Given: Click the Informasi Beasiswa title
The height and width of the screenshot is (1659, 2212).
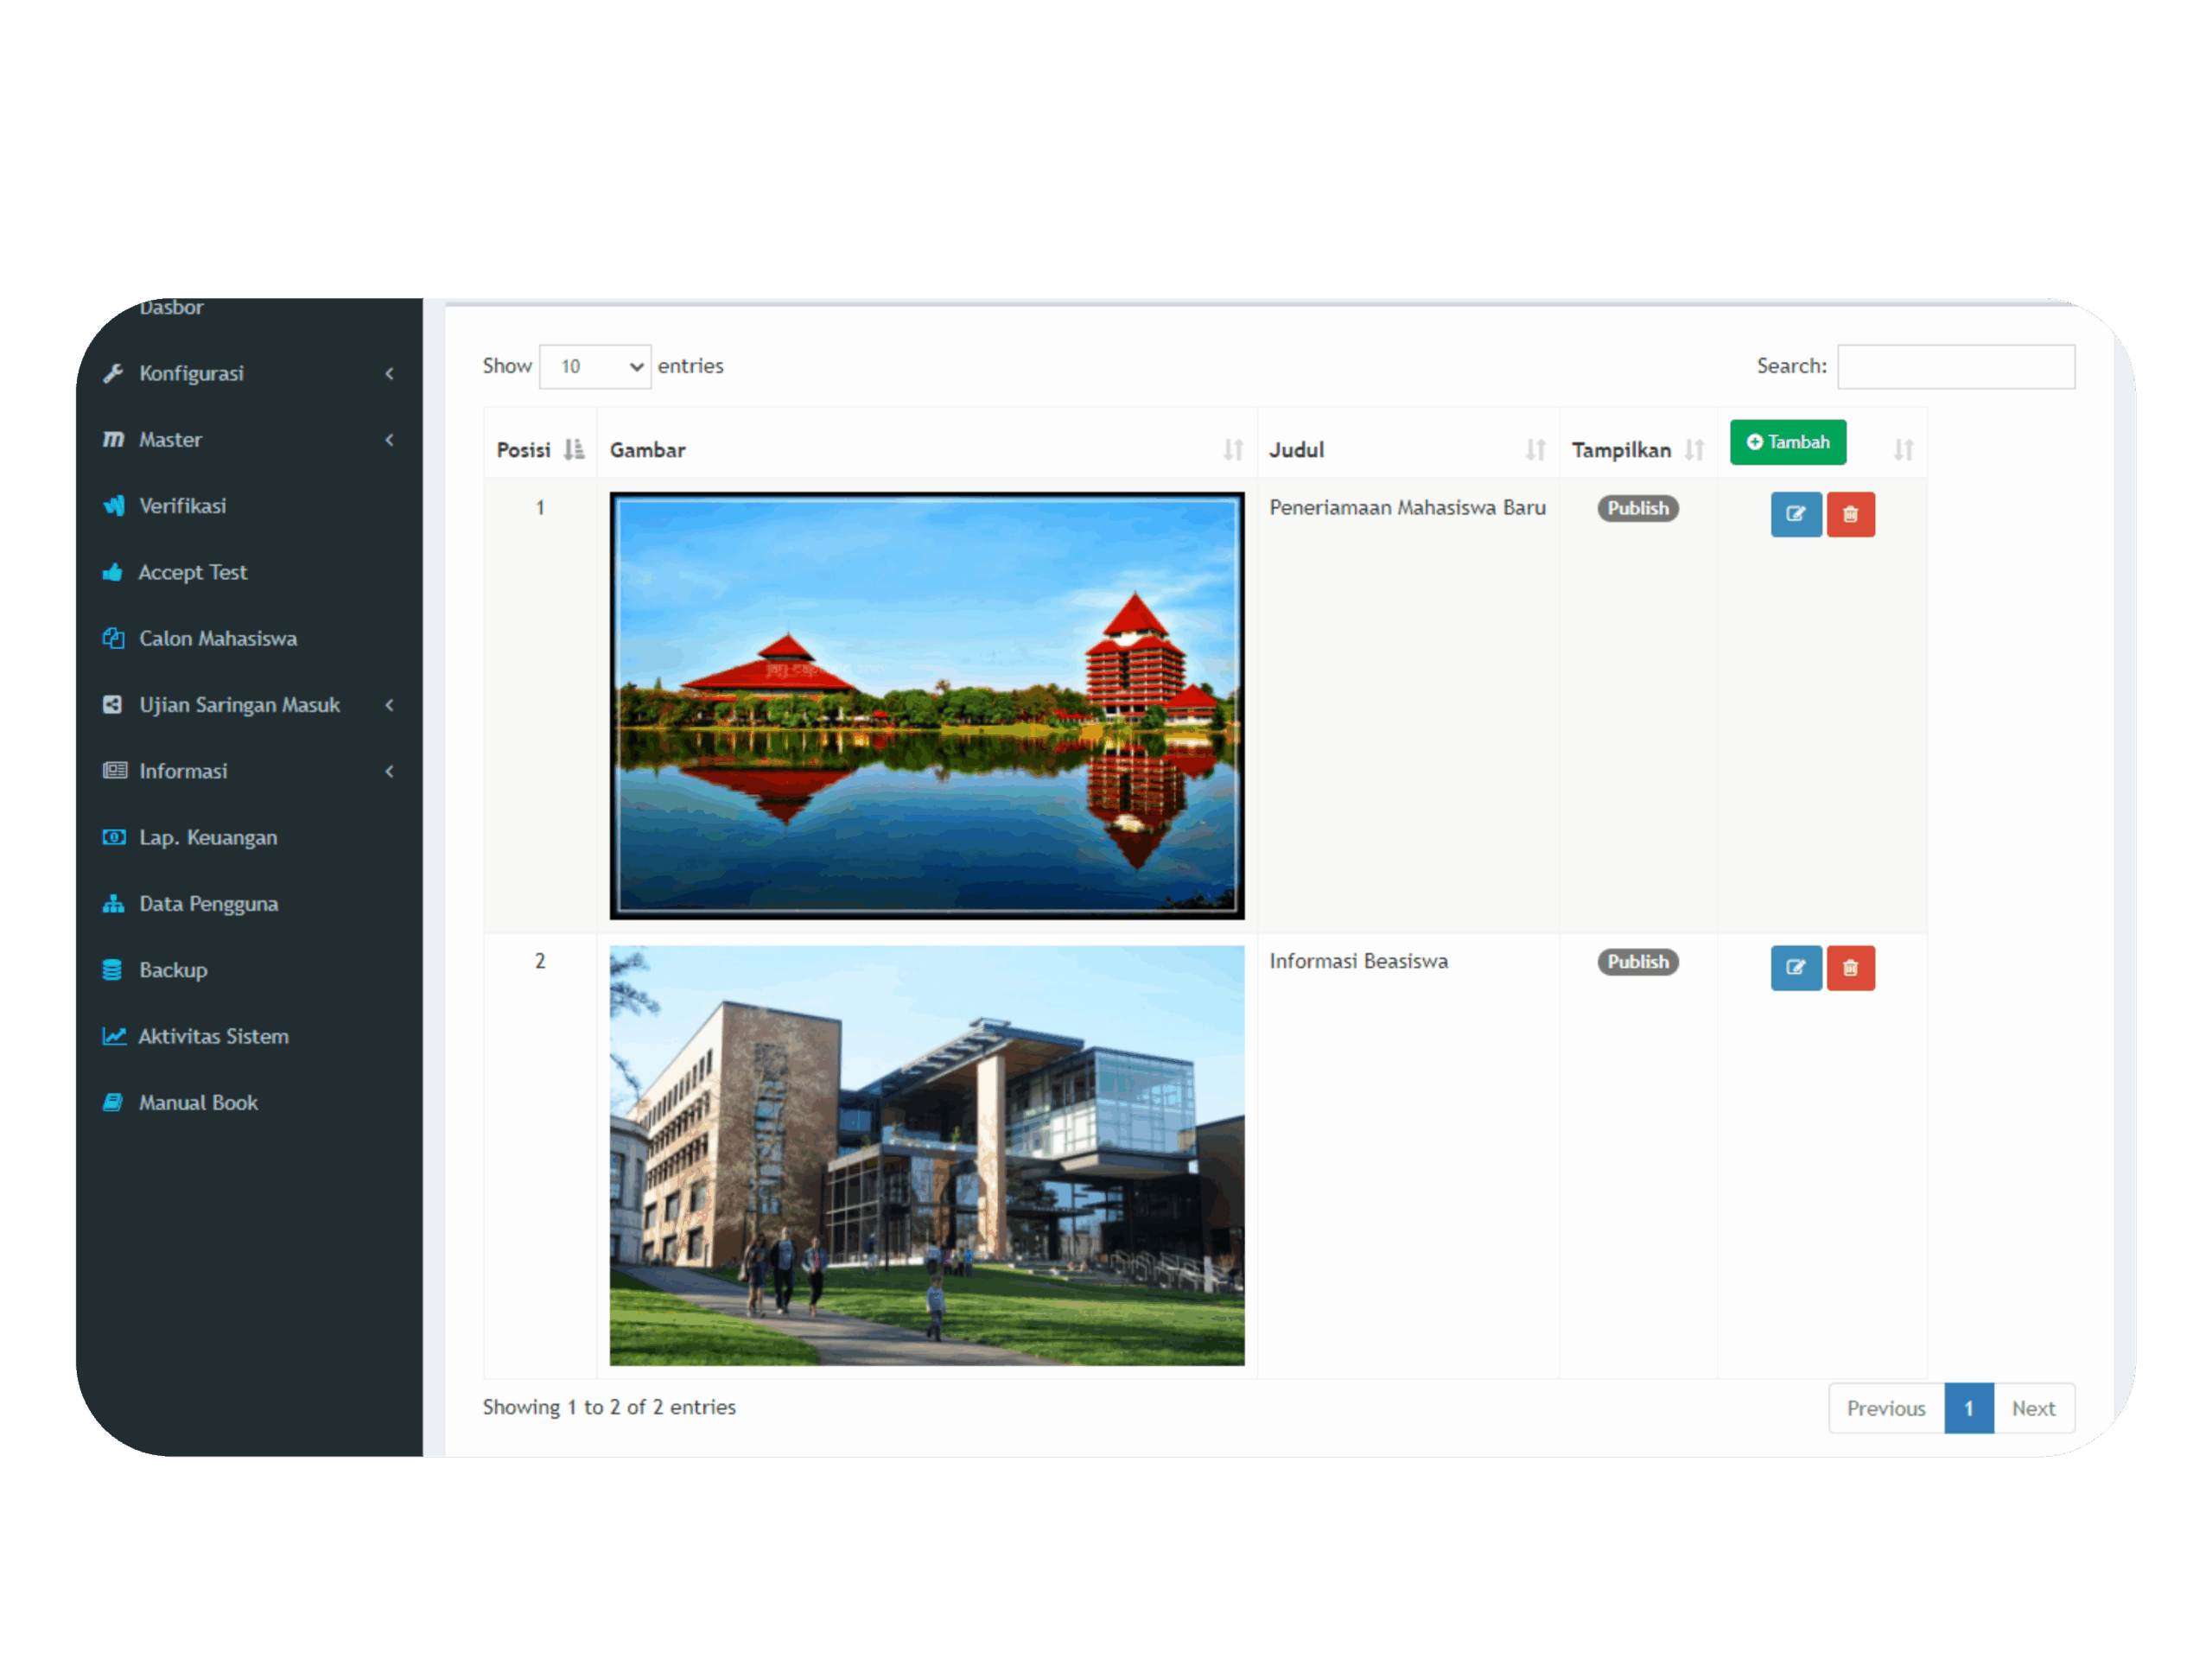Looking at the screenshot, I should pyautogui.click(x=1358, y=961).
